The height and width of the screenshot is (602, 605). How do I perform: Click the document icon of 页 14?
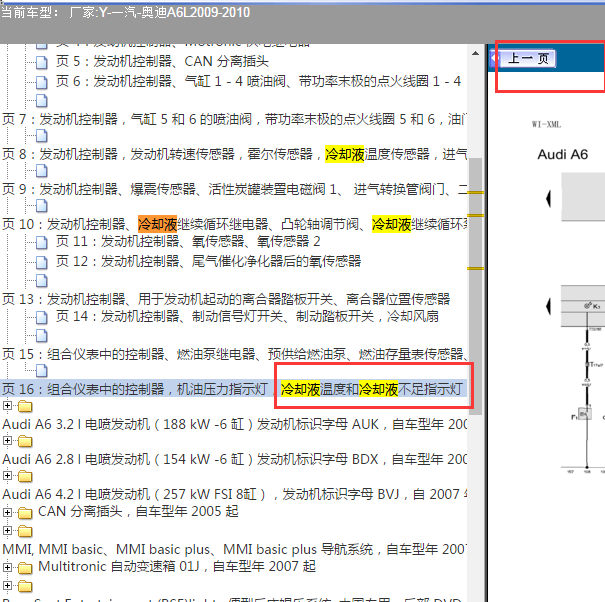point(41,317)
